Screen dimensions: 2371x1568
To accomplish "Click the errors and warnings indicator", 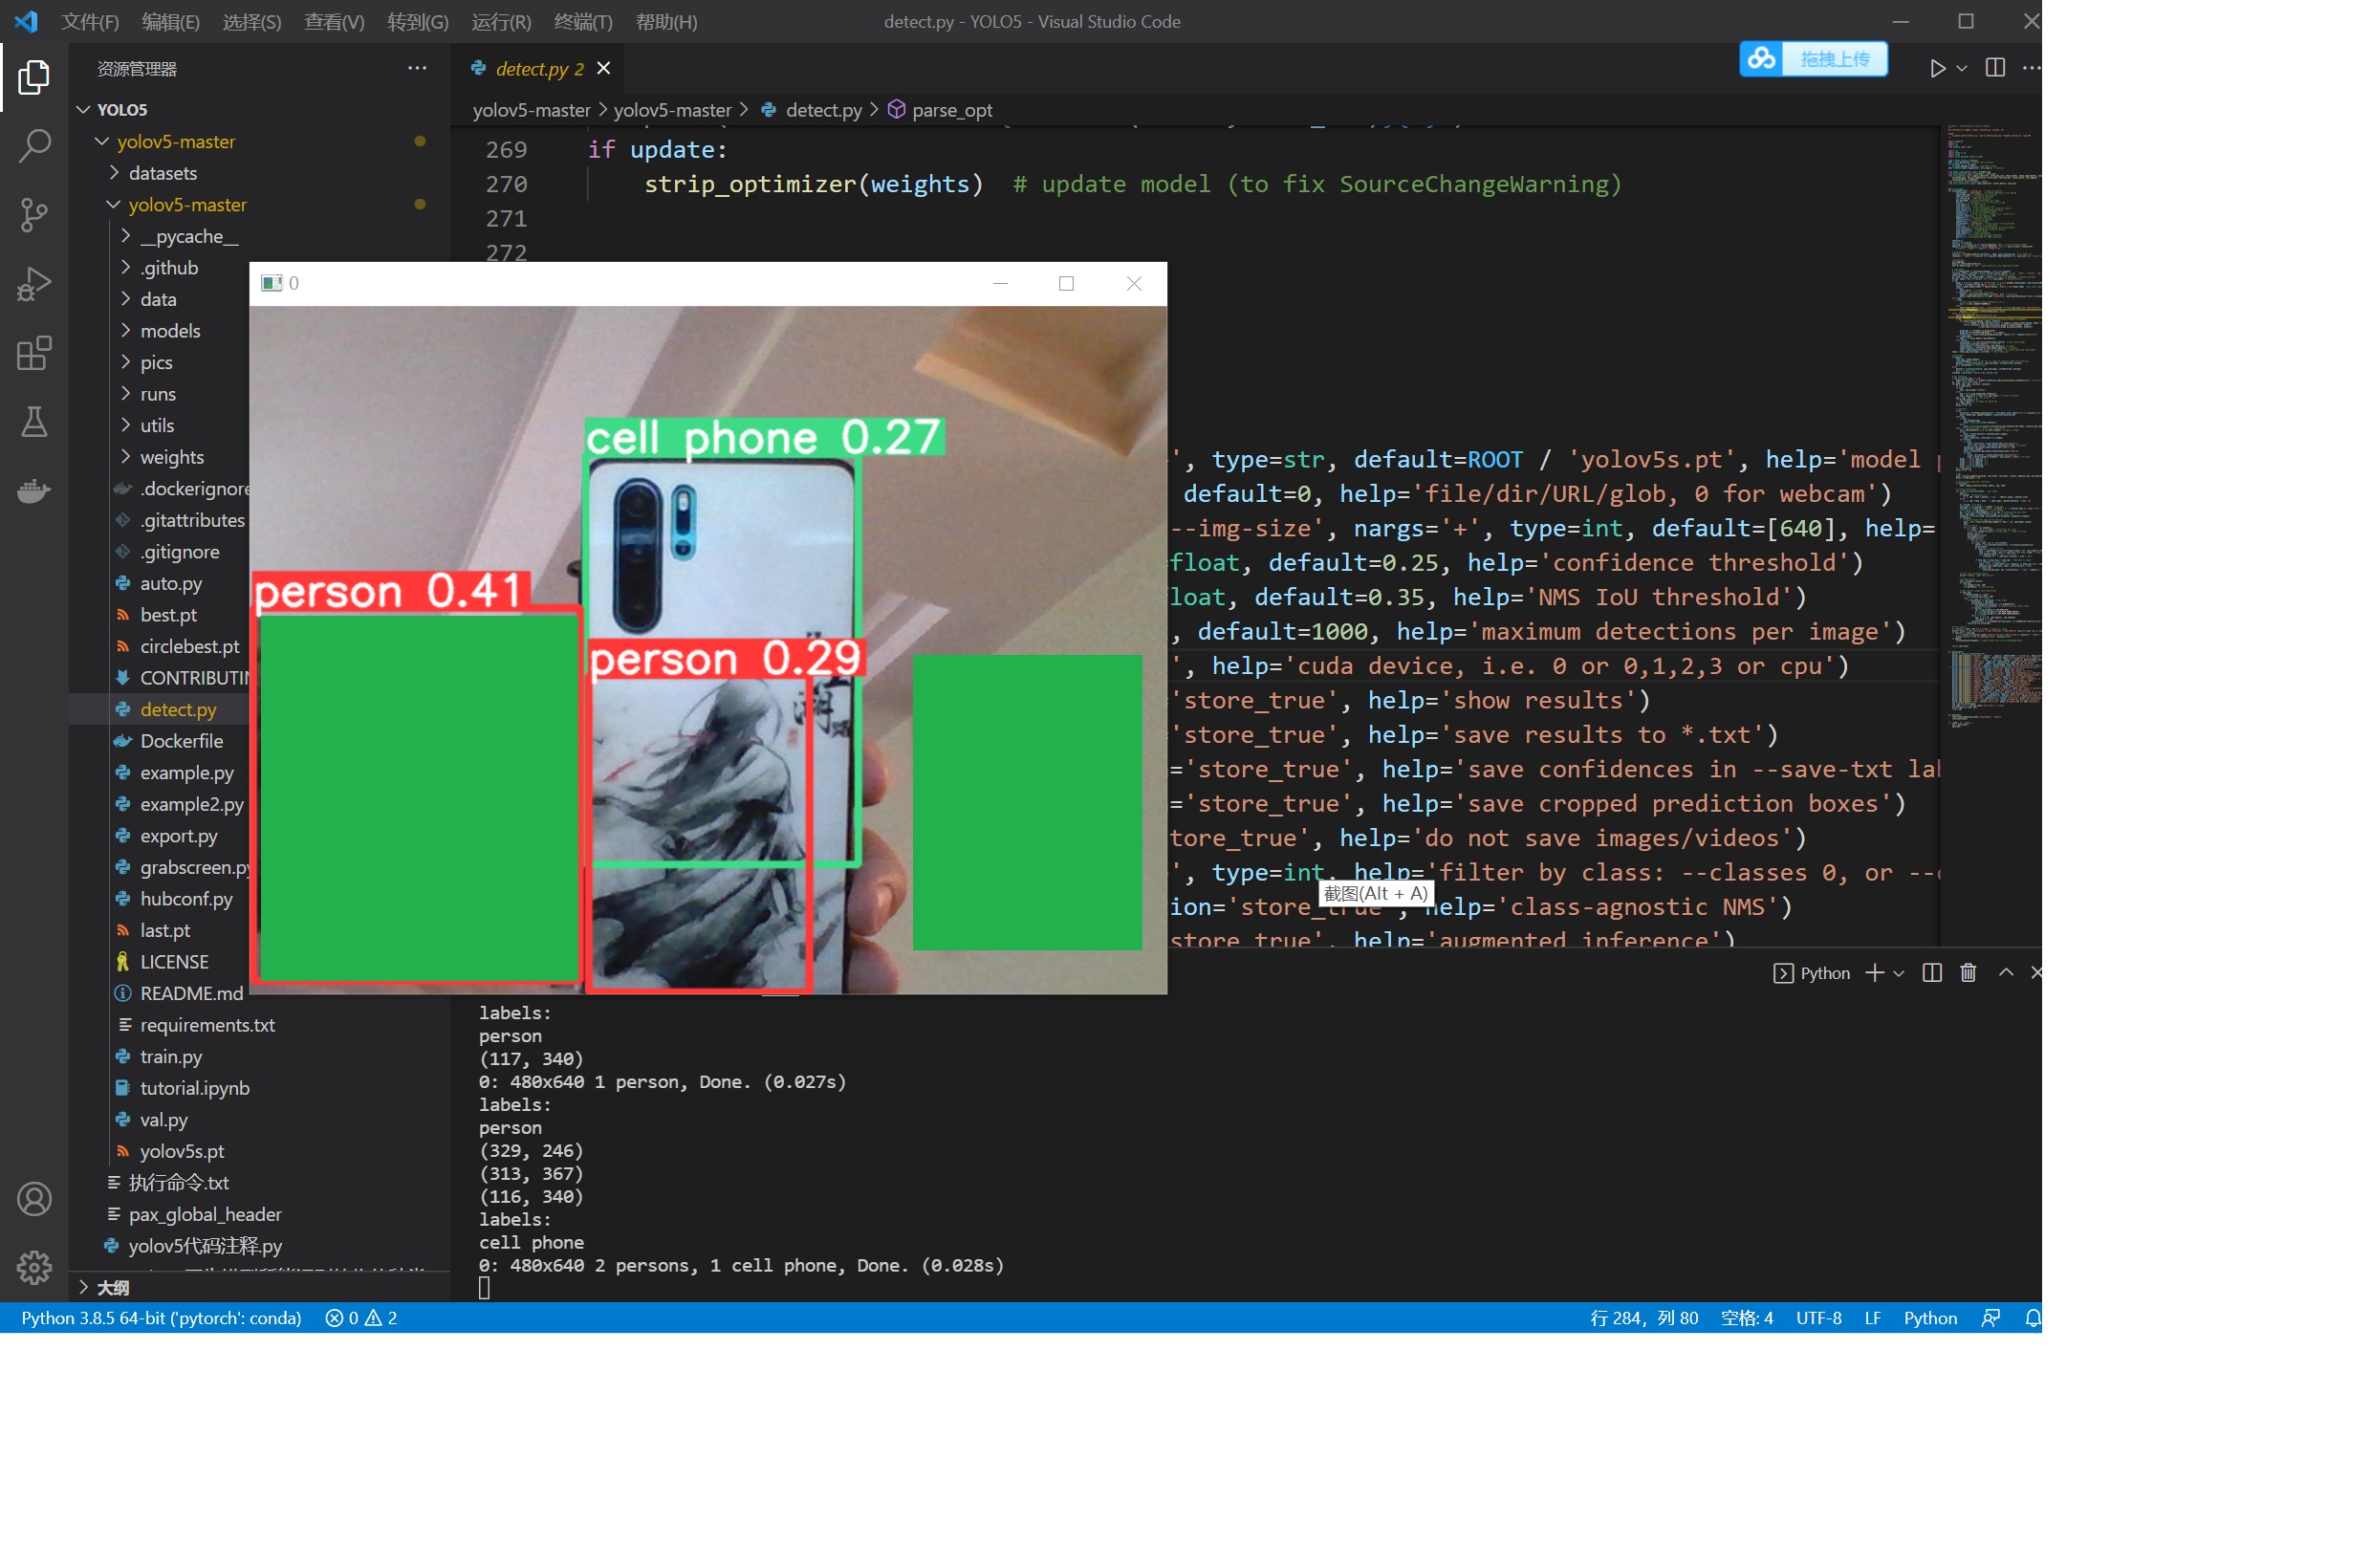I will pos(361,1318).
